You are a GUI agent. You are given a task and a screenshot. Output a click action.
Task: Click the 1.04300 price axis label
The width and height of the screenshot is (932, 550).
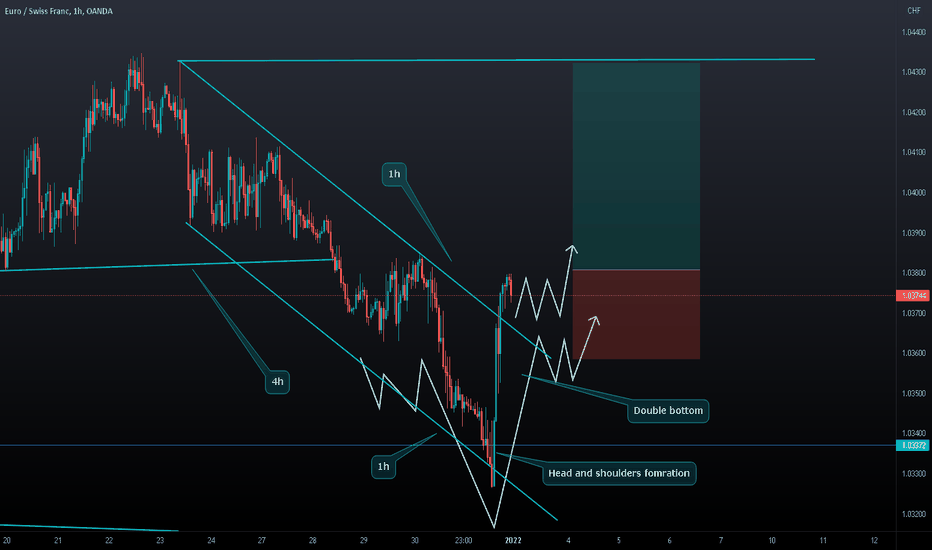click(914, 72)
